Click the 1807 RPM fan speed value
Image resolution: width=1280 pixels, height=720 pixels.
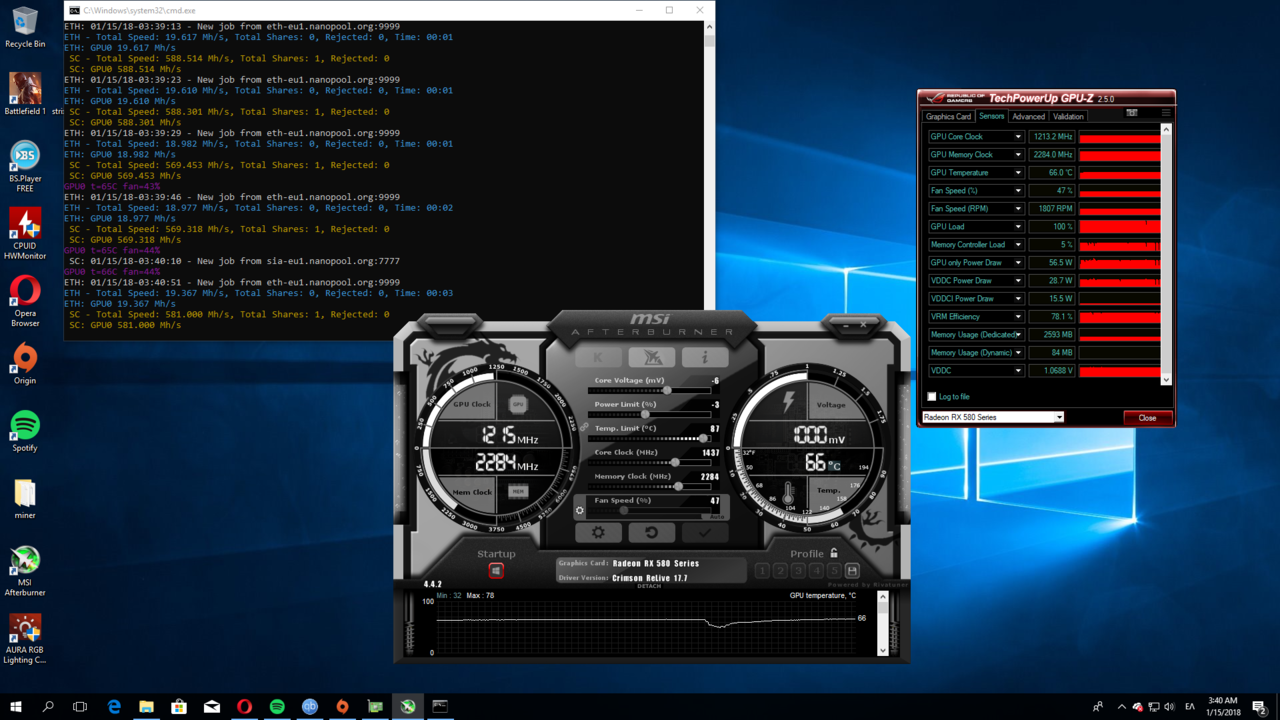1051,209
